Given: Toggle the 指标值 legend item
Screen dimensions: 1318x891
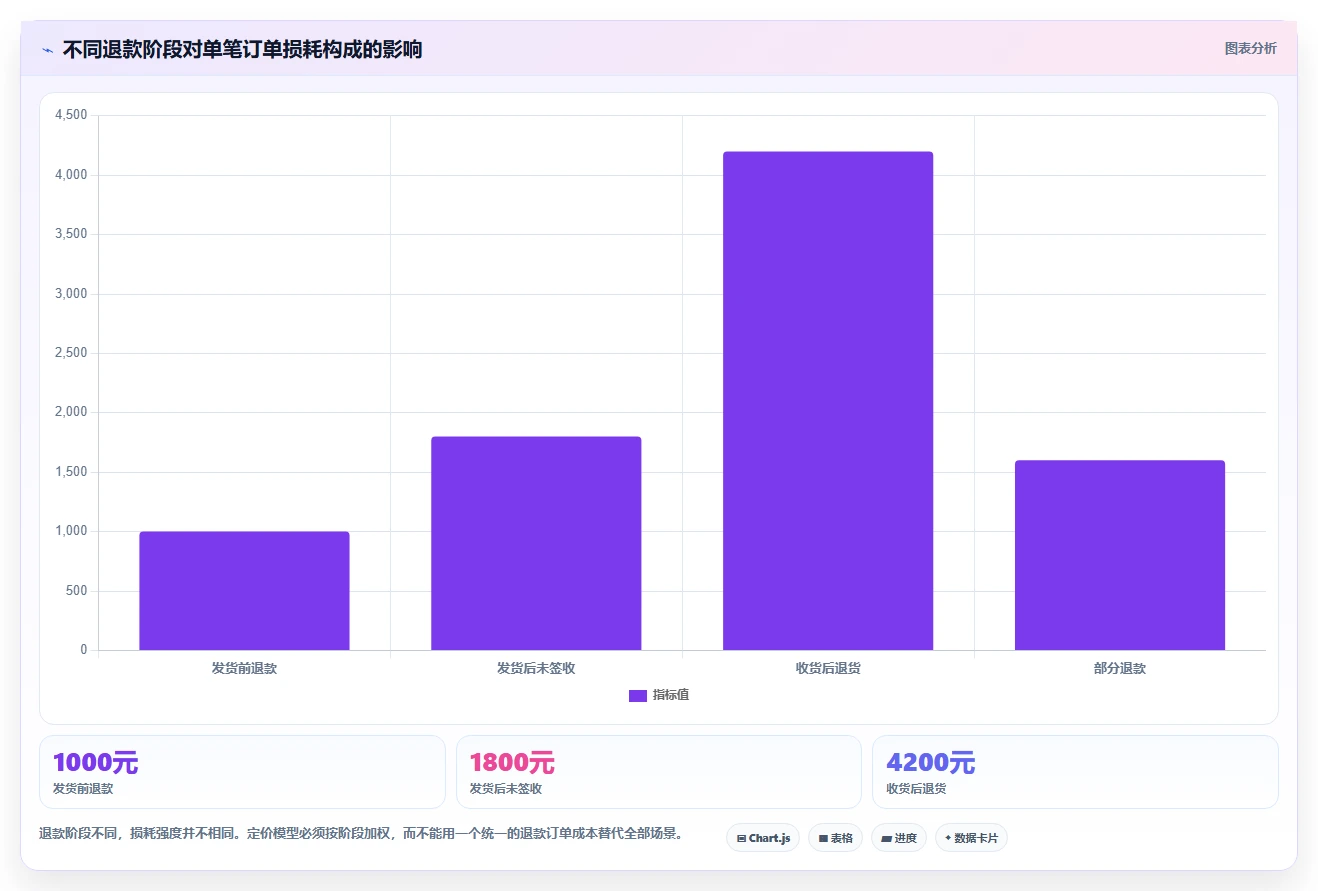Looking at the screenshot, I should 659,695.
